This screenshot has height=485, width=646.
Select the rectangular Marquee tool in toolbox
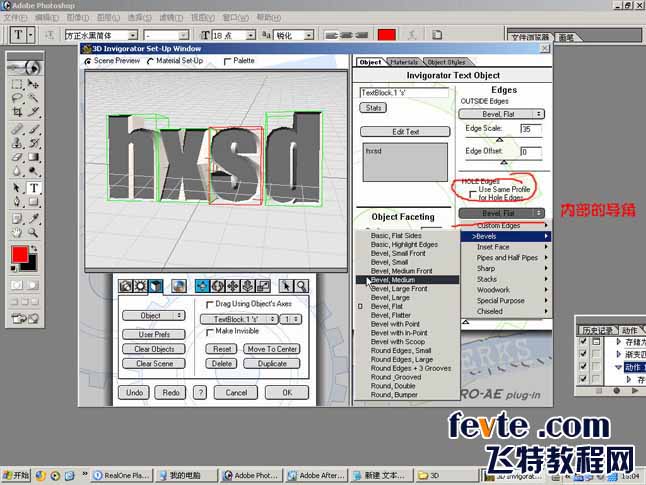coord(16,84)
